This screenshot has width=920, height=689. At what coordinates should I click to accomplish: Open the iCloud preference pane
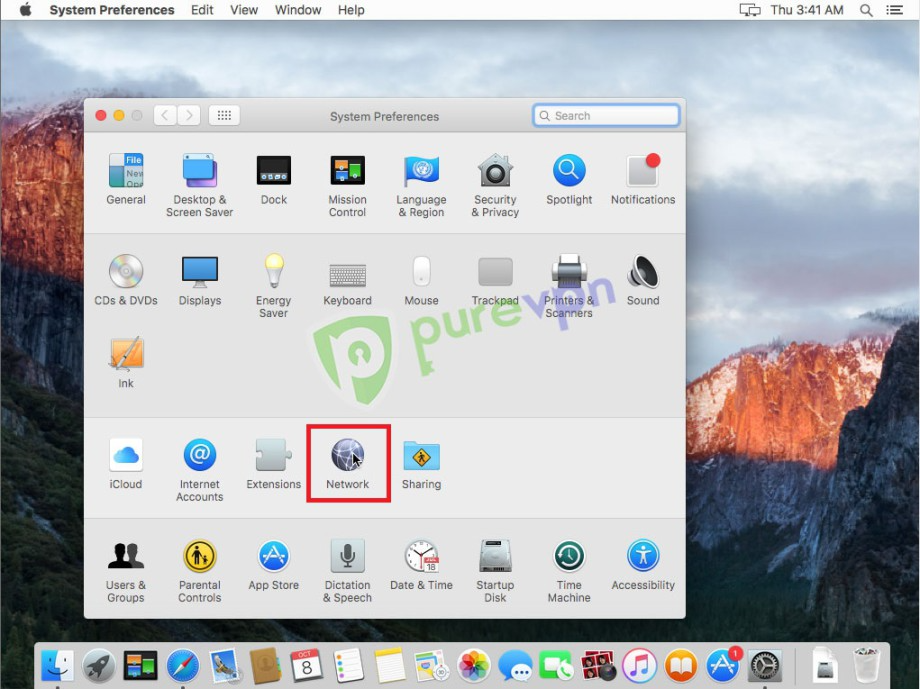pos(126,464)
